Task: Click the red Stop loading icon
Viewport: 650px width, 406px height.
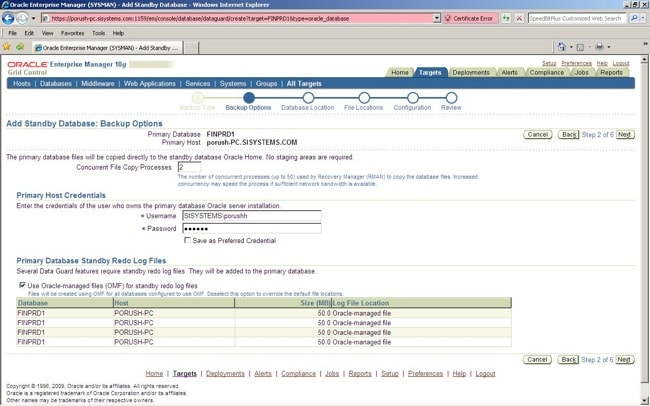Action: point(519,18)
